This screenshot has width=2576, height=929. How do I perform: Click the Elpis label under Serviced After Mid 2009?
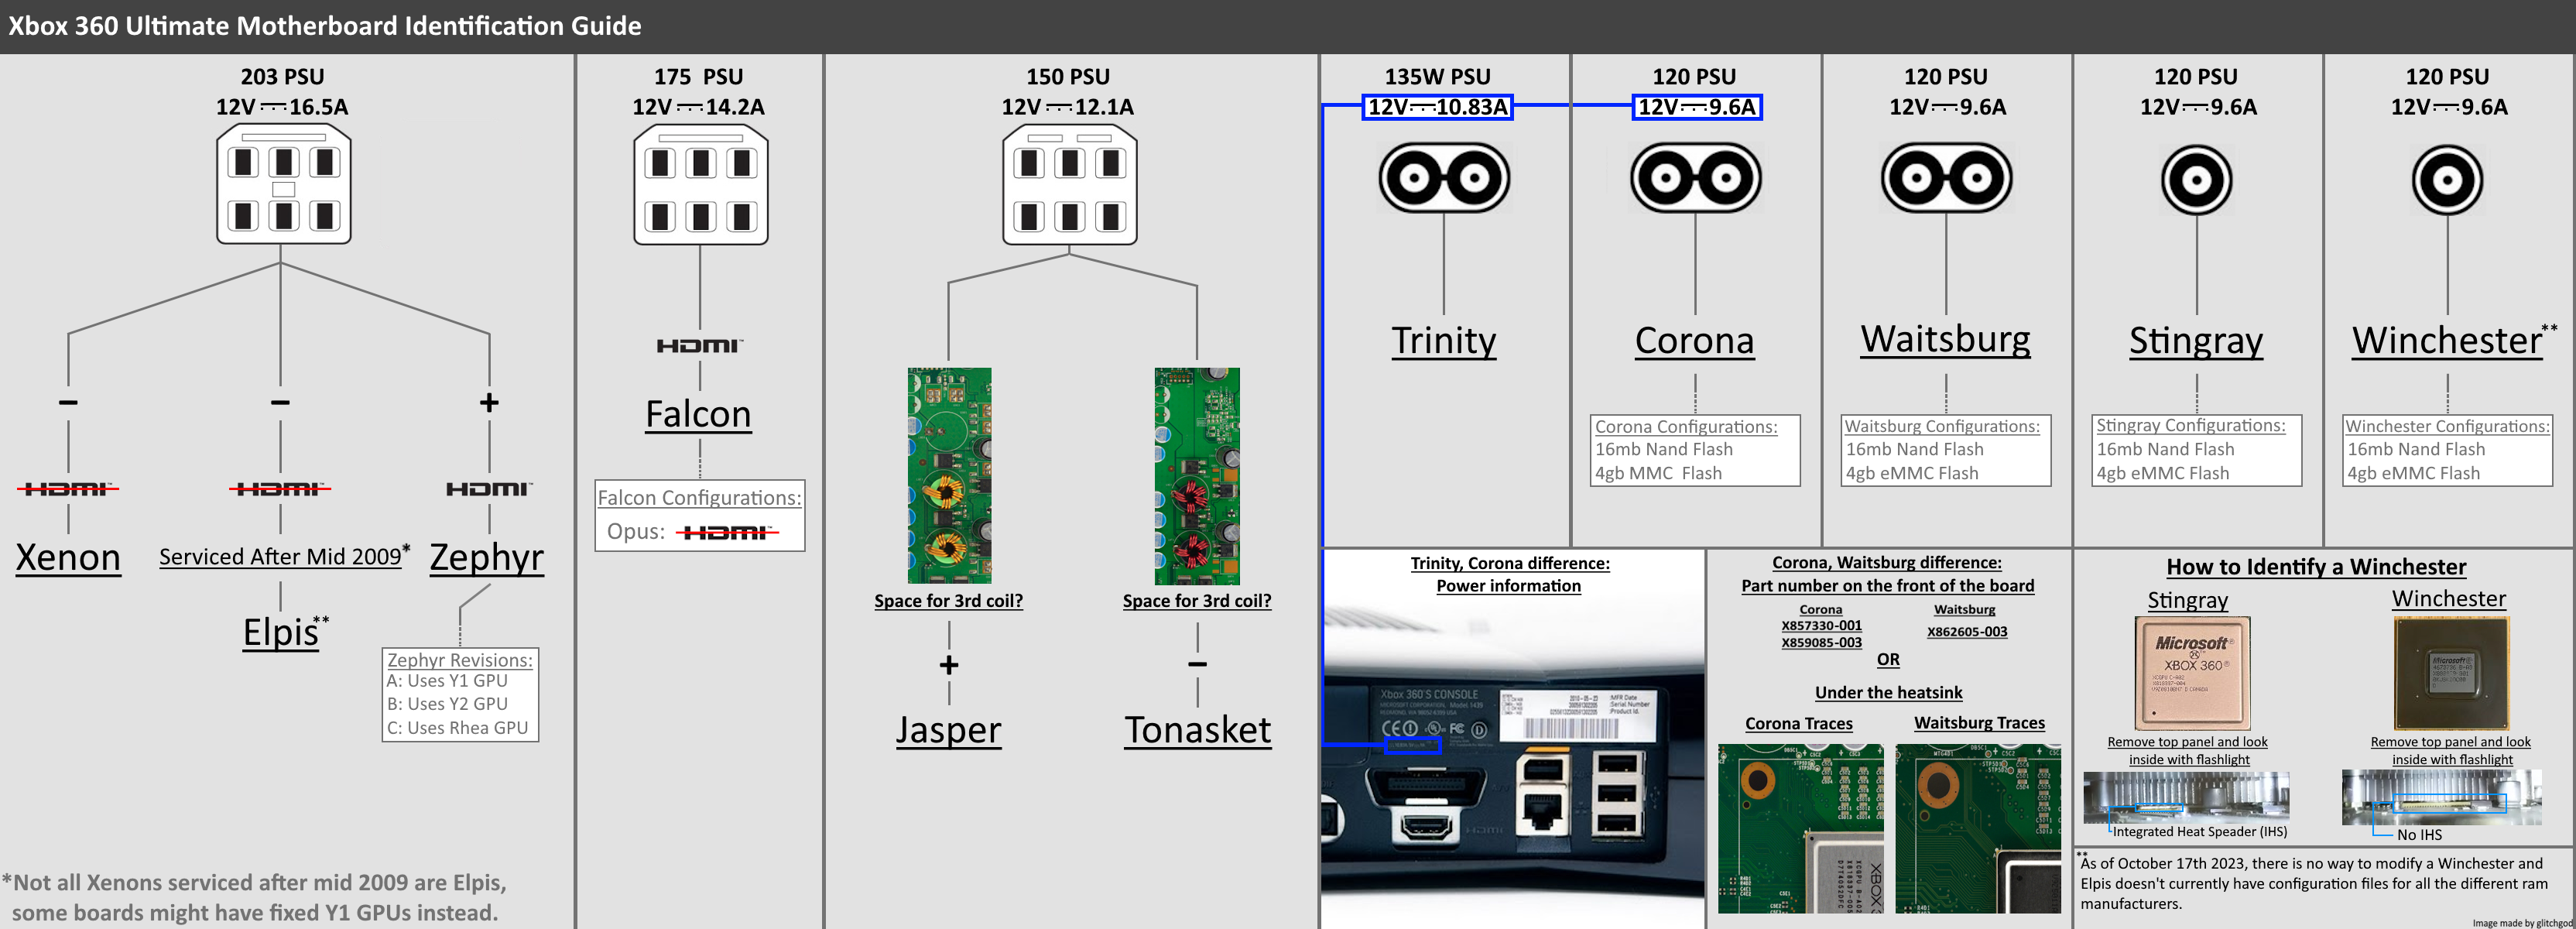281,632
